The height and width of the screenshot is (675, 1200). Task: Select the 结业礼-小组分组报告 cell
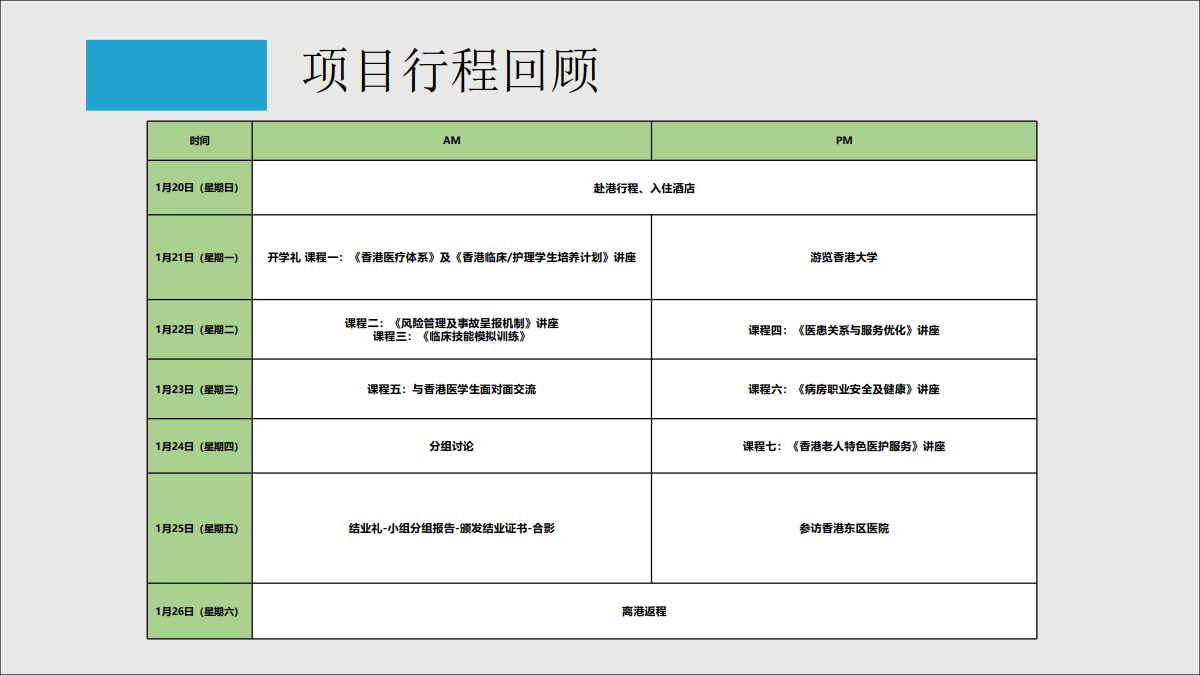[x=452, y=528]
